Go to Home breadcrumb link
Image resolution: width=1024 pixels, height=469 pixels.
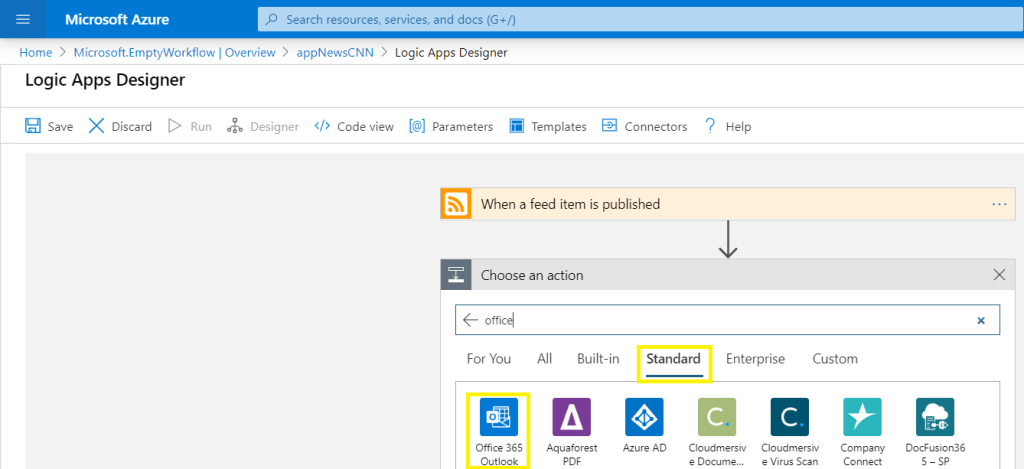[x=36, y=52]
